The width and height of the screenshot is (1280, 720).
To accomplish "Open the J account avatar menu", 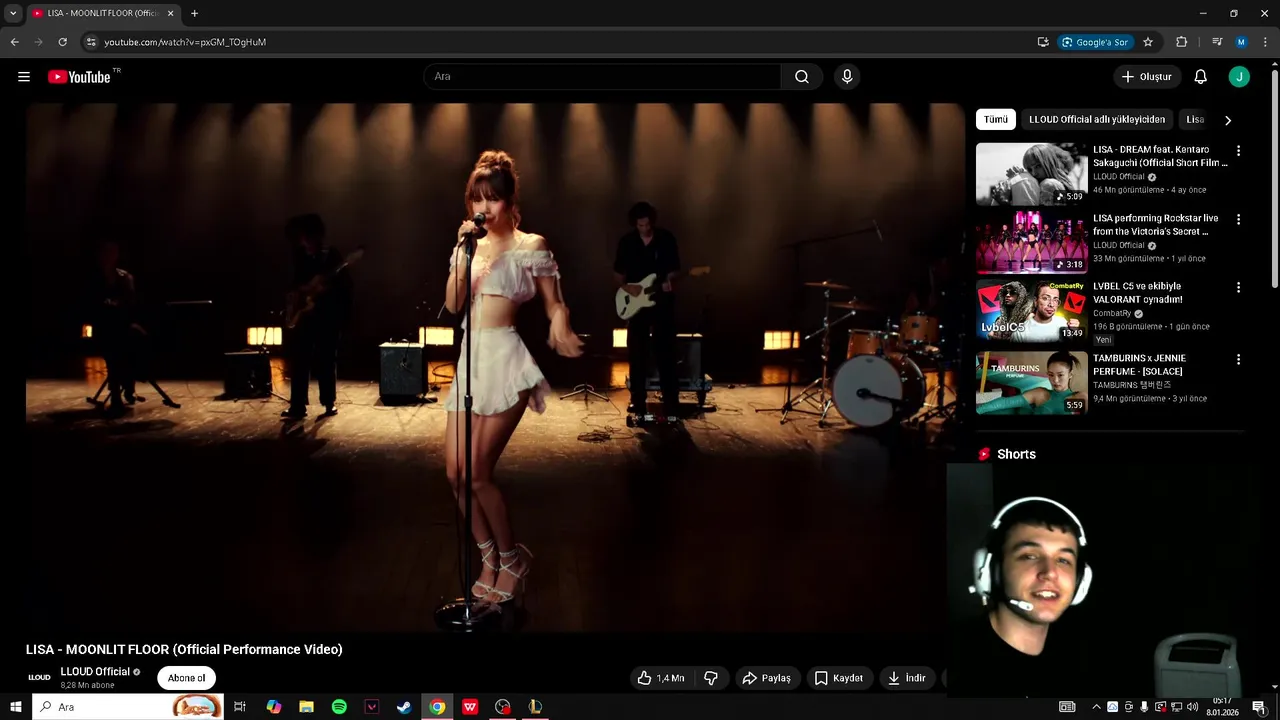I will coord(1239,77).
